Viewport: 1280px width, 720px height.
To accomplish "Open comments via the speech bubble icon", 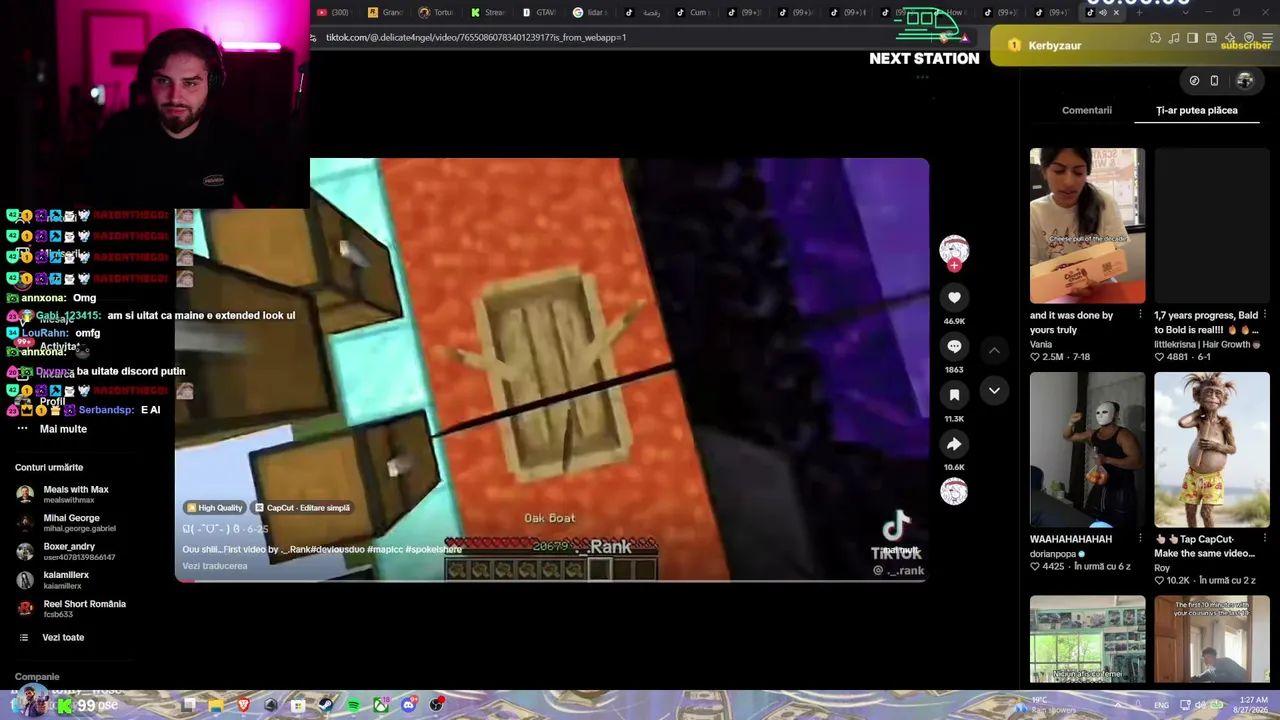I will pyautogui.click(x=954, y=346).
